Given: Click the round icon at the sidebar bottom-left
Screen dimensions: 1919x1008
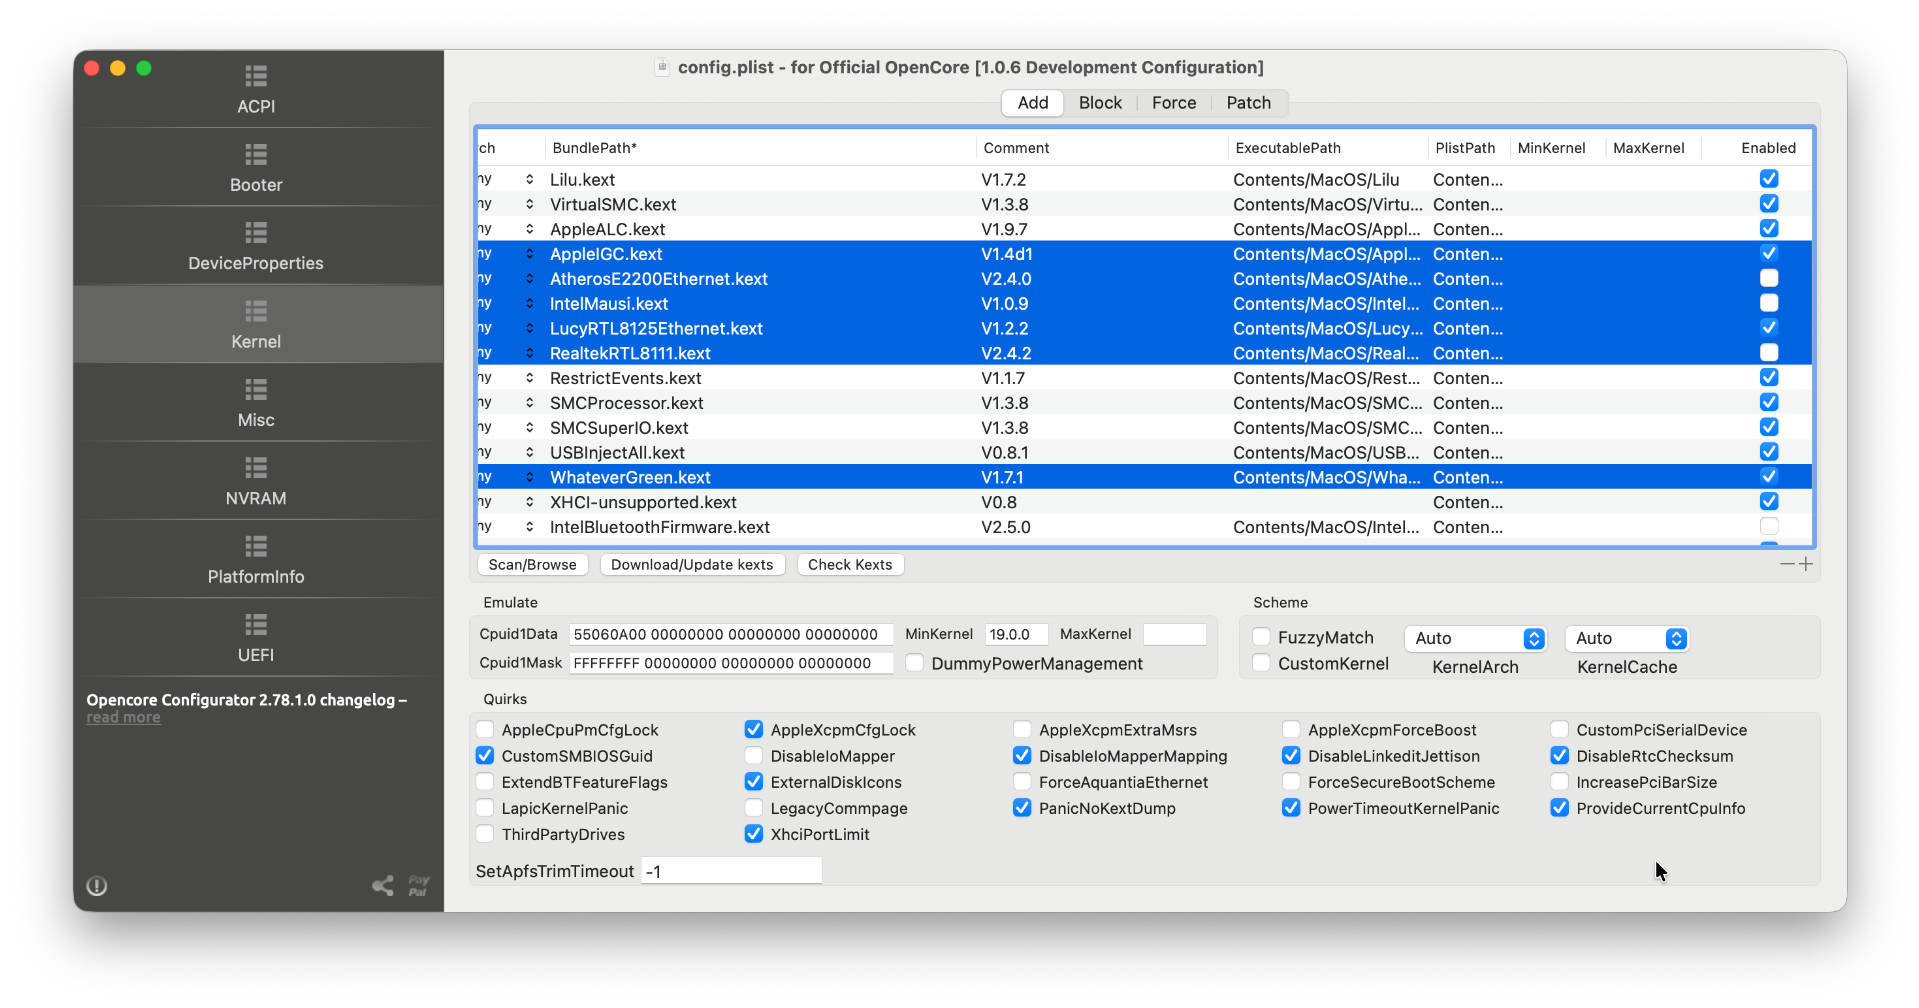Looking at the screenshot, I should pyautogui.click(x=97, y=886).
